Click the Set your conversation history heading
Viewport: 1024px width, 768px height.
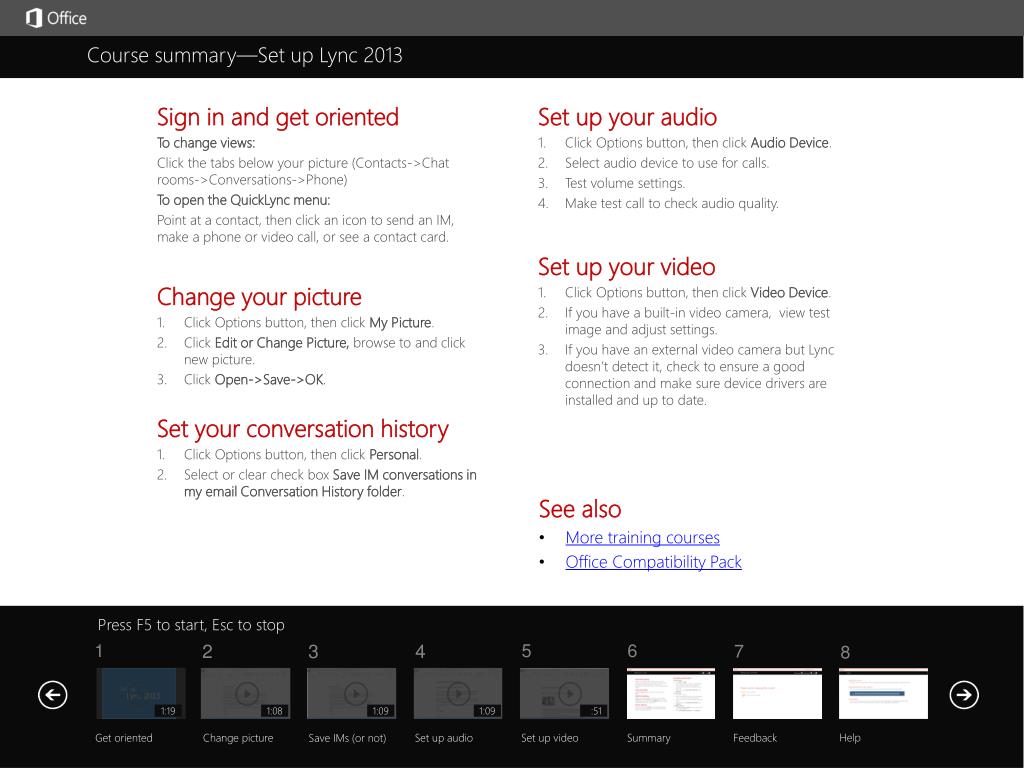coord(302,429)
